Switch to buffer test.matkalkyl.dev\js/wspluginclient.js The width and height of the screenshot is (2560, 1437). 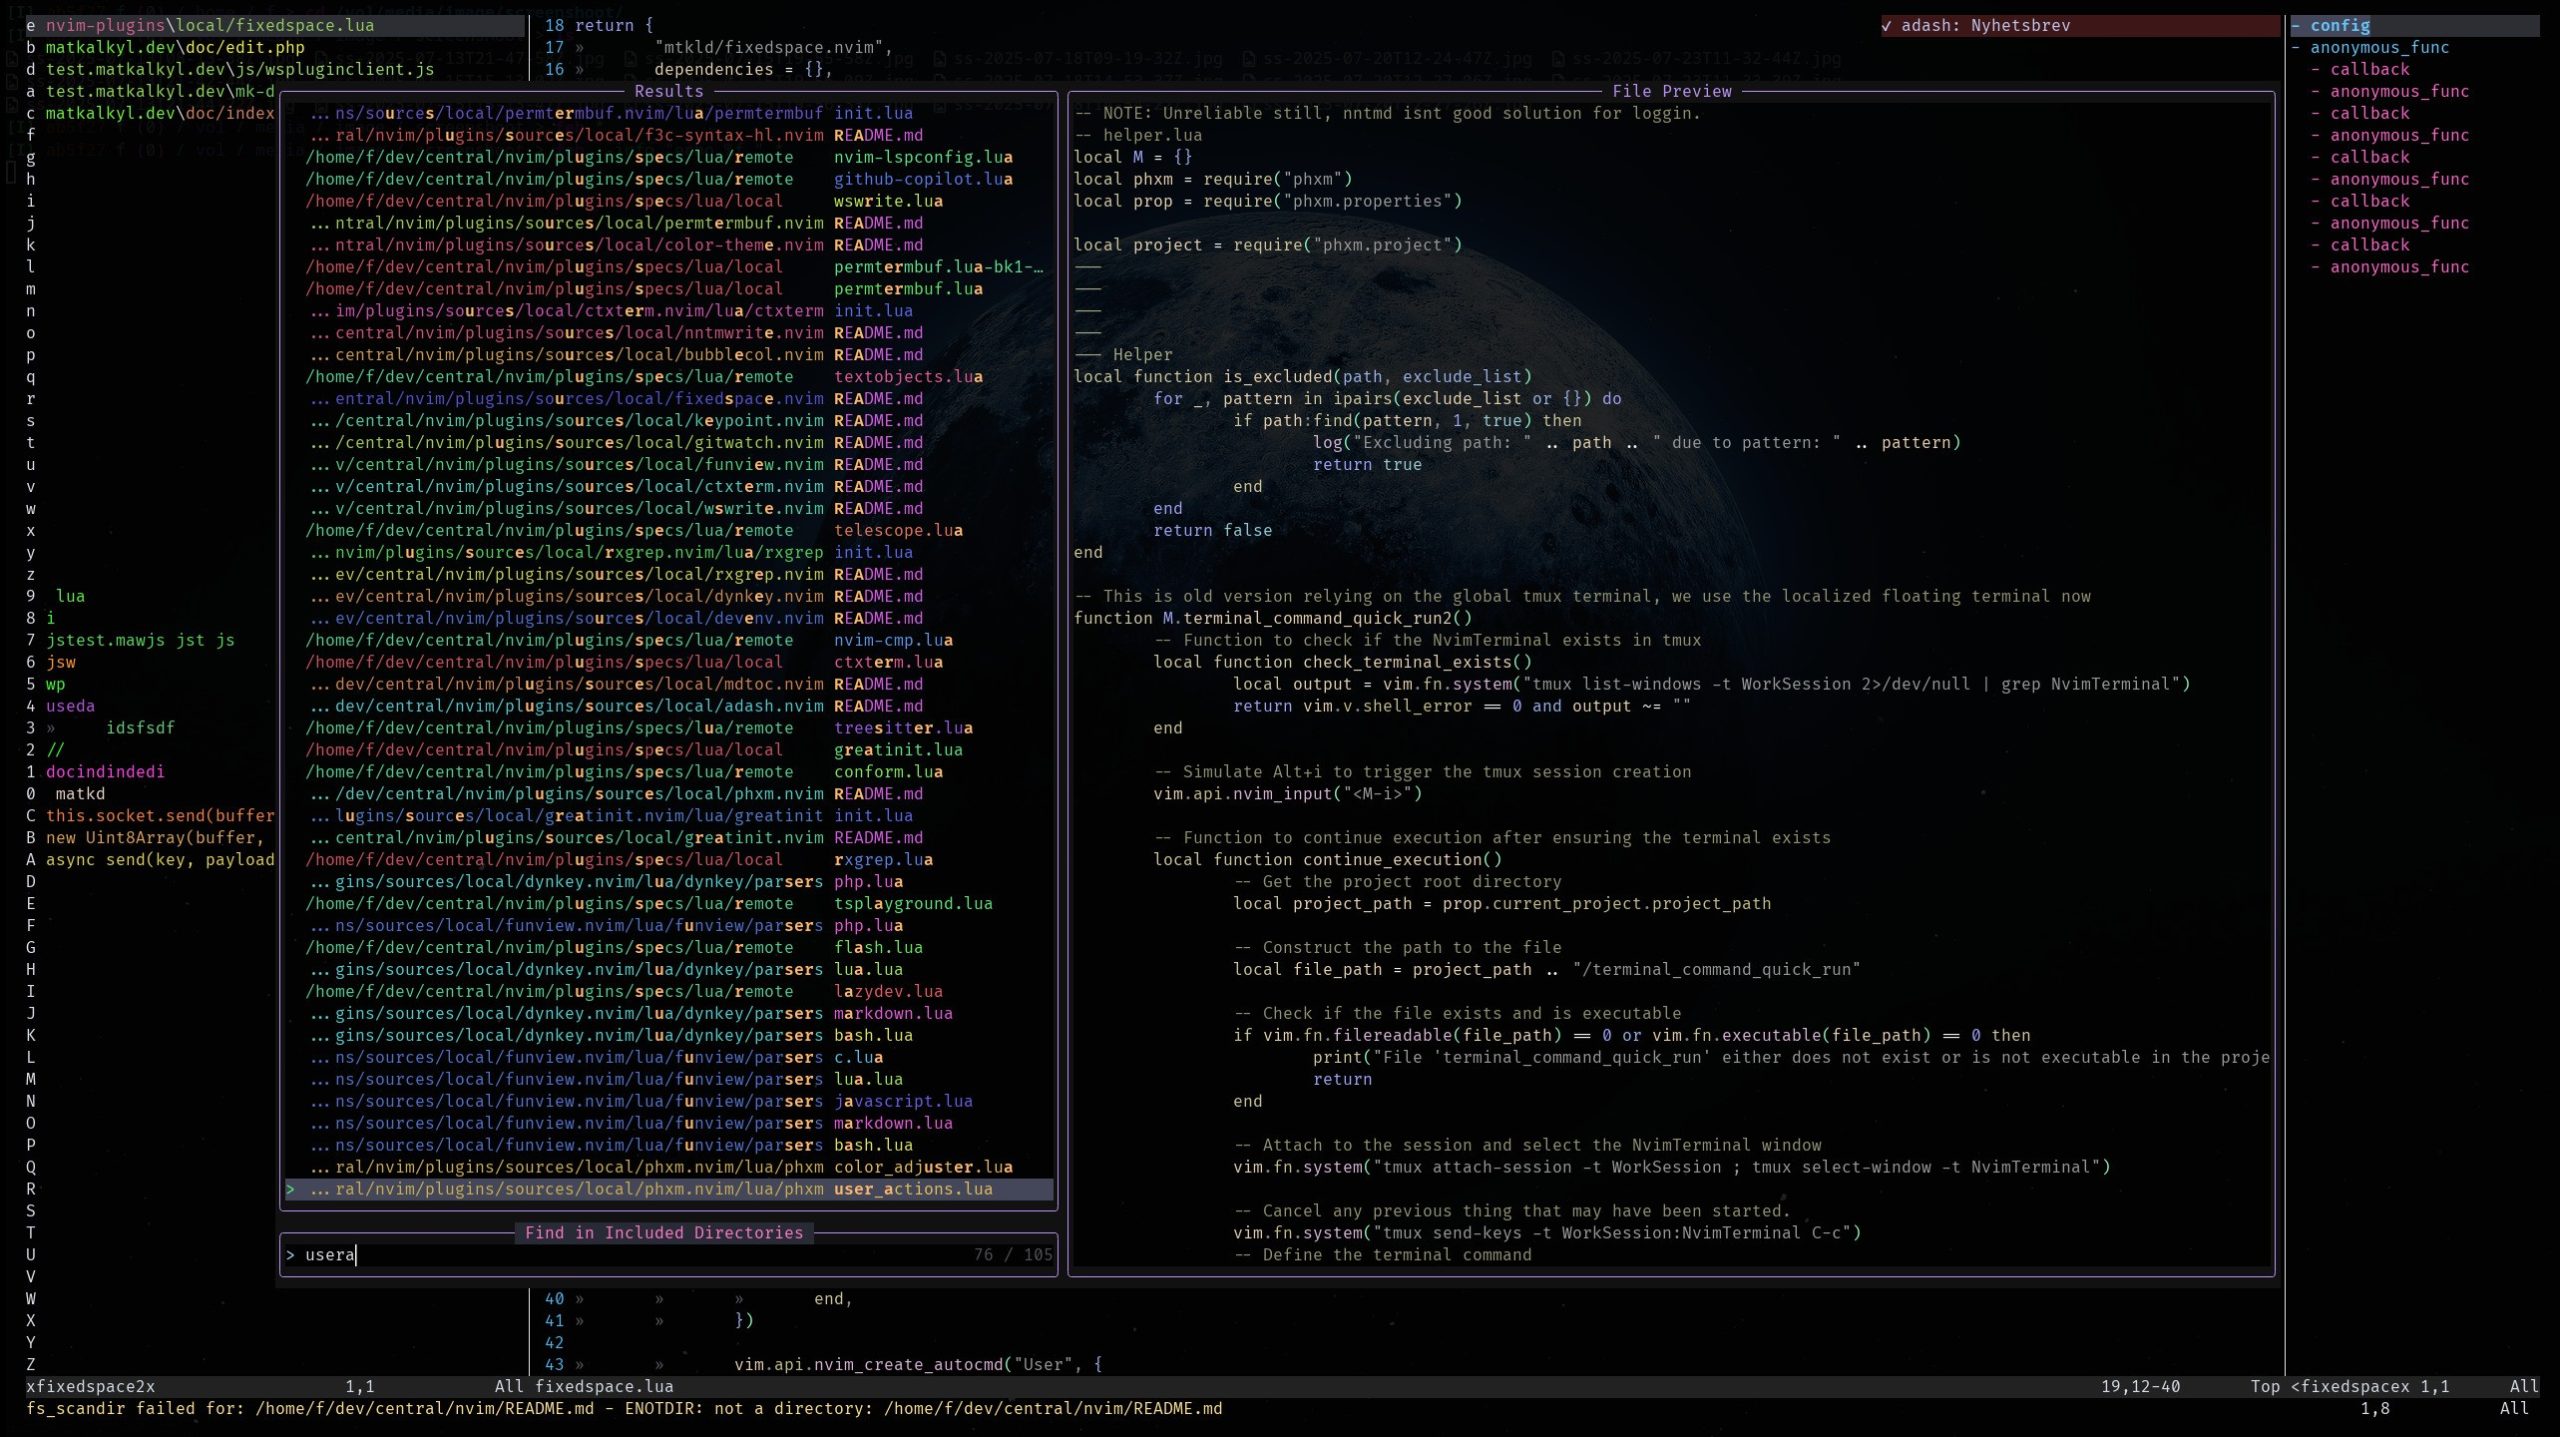coord(240,69)
